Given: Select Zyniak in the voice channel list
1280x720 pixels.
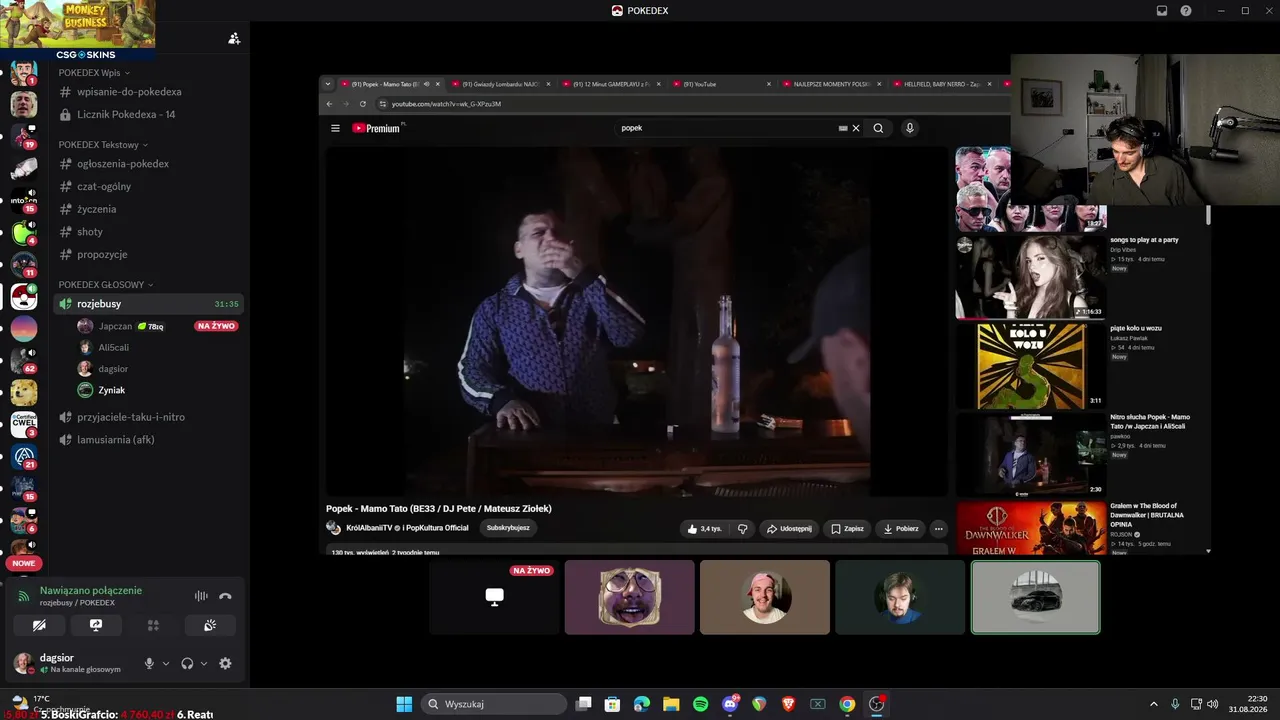Looking at the screenshot, I should click(x=111, y=390).
